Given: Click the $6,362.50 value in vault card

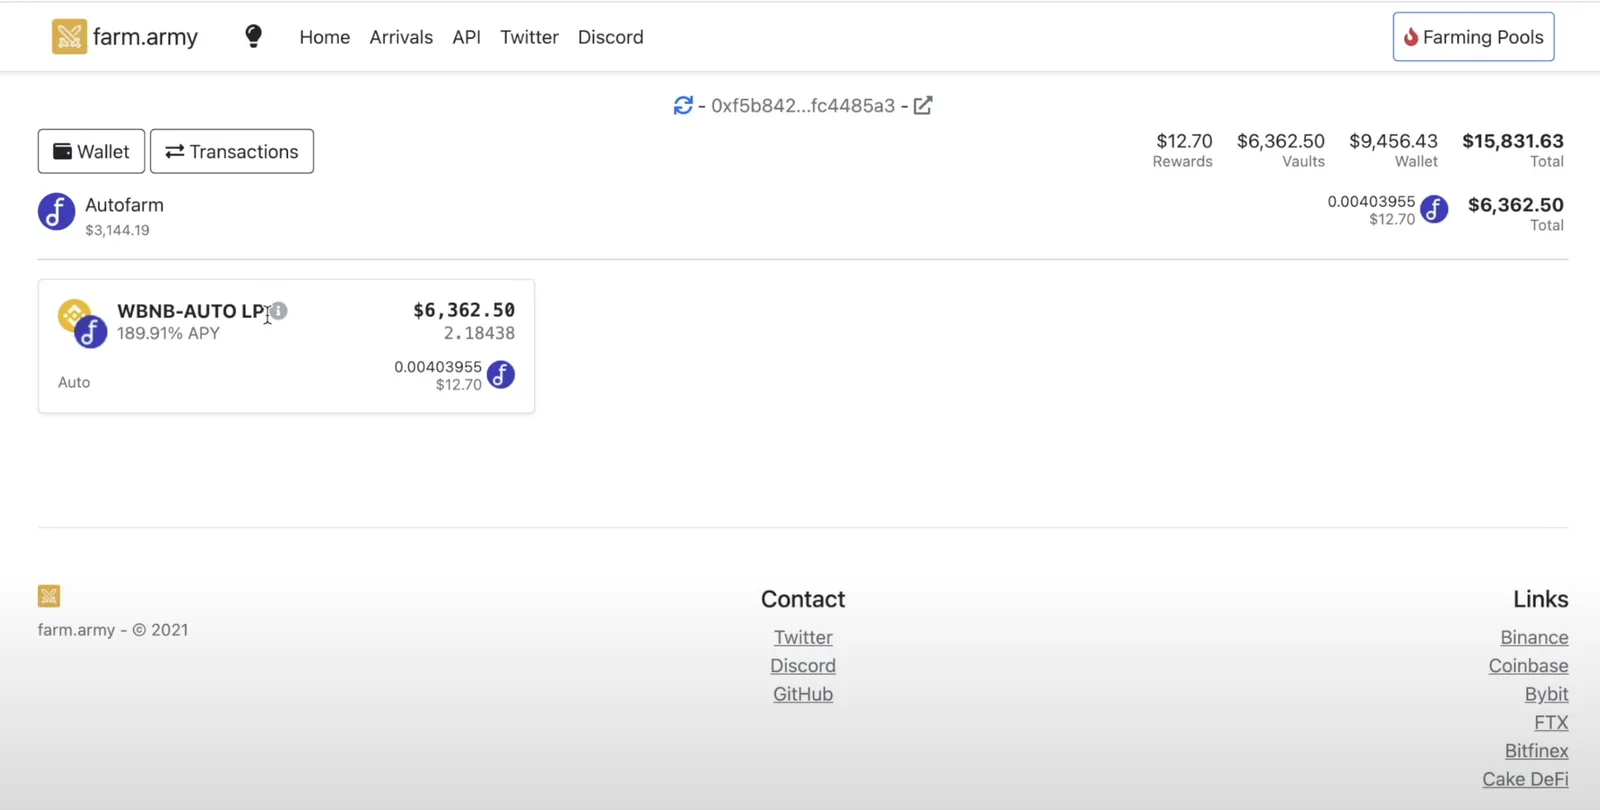Looking at the screenshot, I should pyautogui.click(x=464, y=310).
